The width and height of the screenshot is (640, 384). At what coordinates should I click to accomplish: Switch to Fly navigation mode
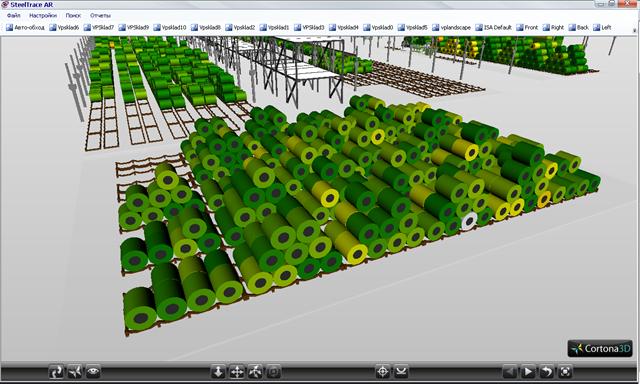tap(75, 372)
